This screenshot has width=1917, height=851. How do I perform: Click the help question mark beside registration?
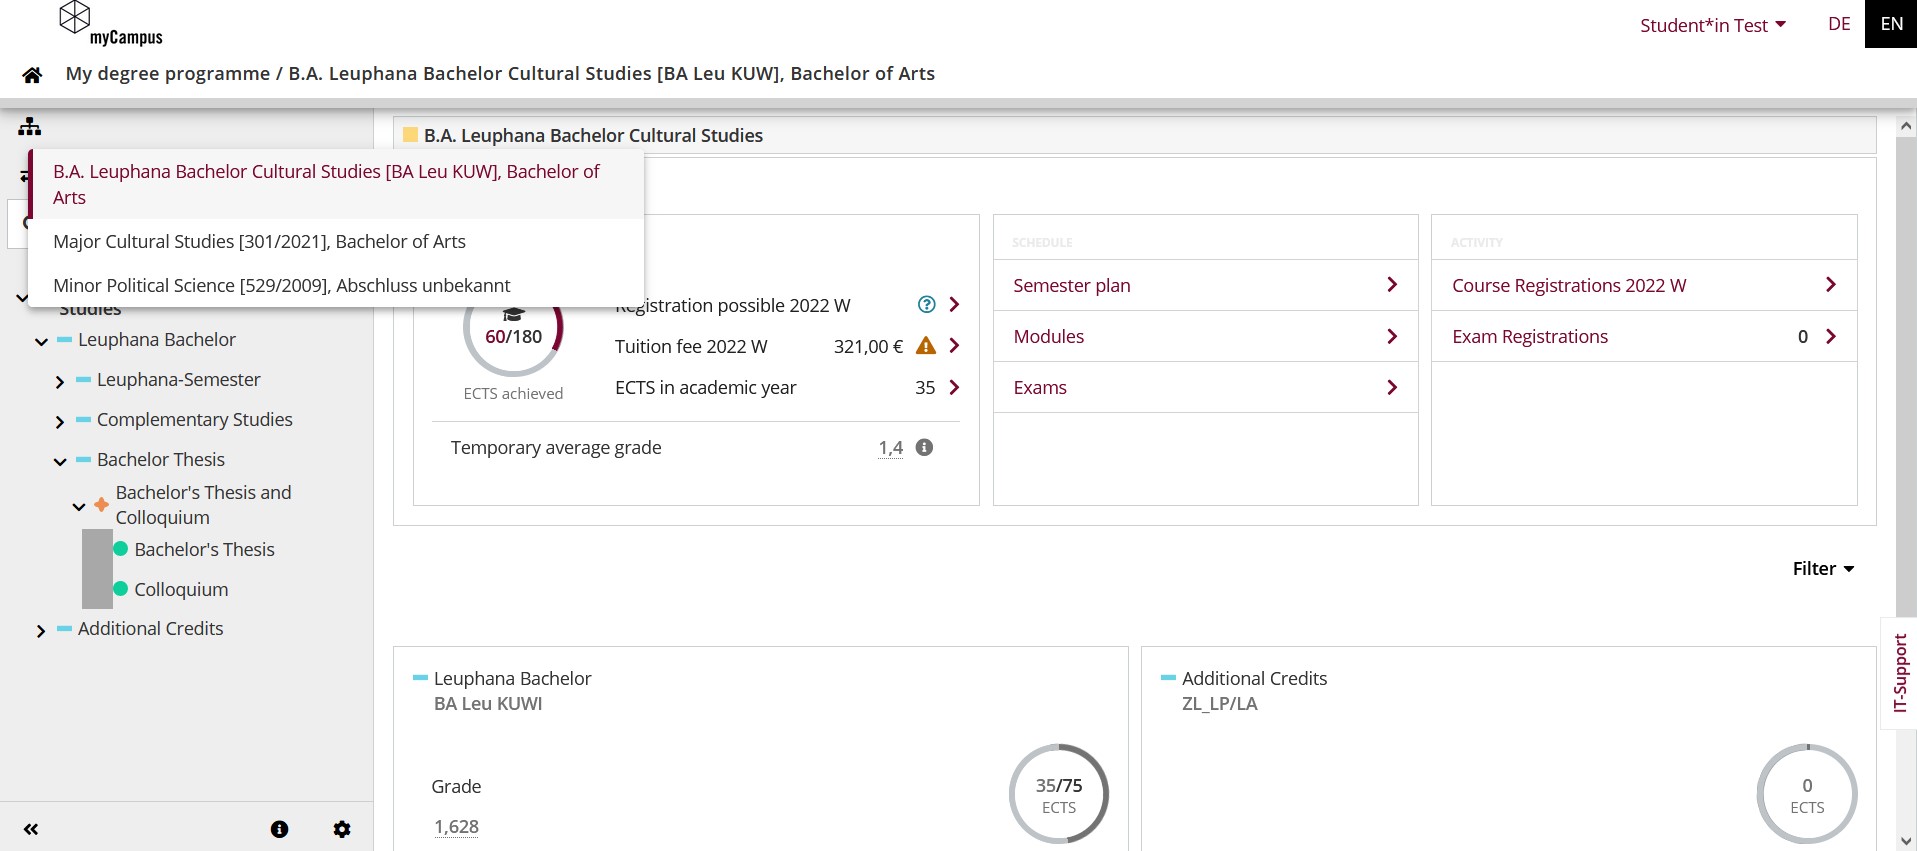926,305
